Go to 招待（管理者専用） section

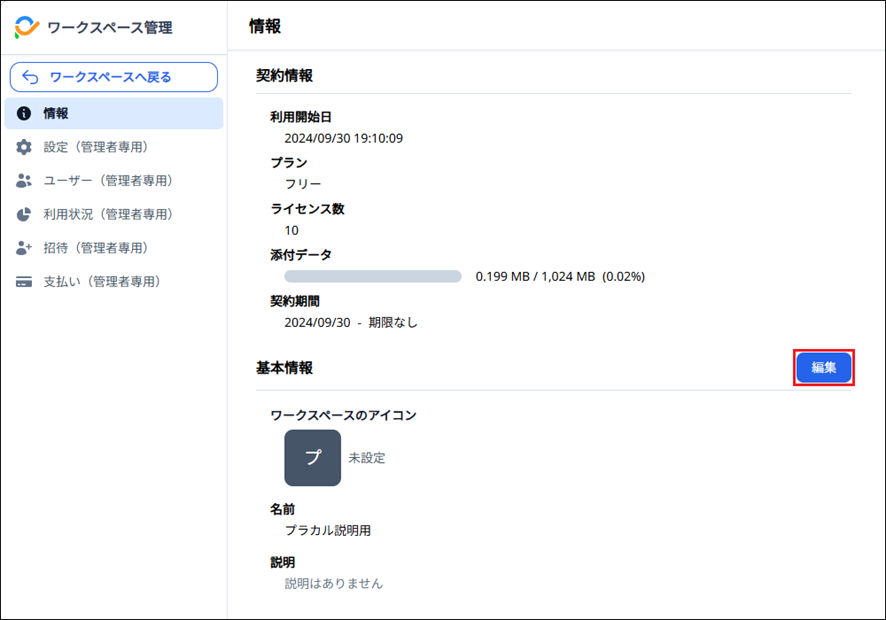[96, 248]
